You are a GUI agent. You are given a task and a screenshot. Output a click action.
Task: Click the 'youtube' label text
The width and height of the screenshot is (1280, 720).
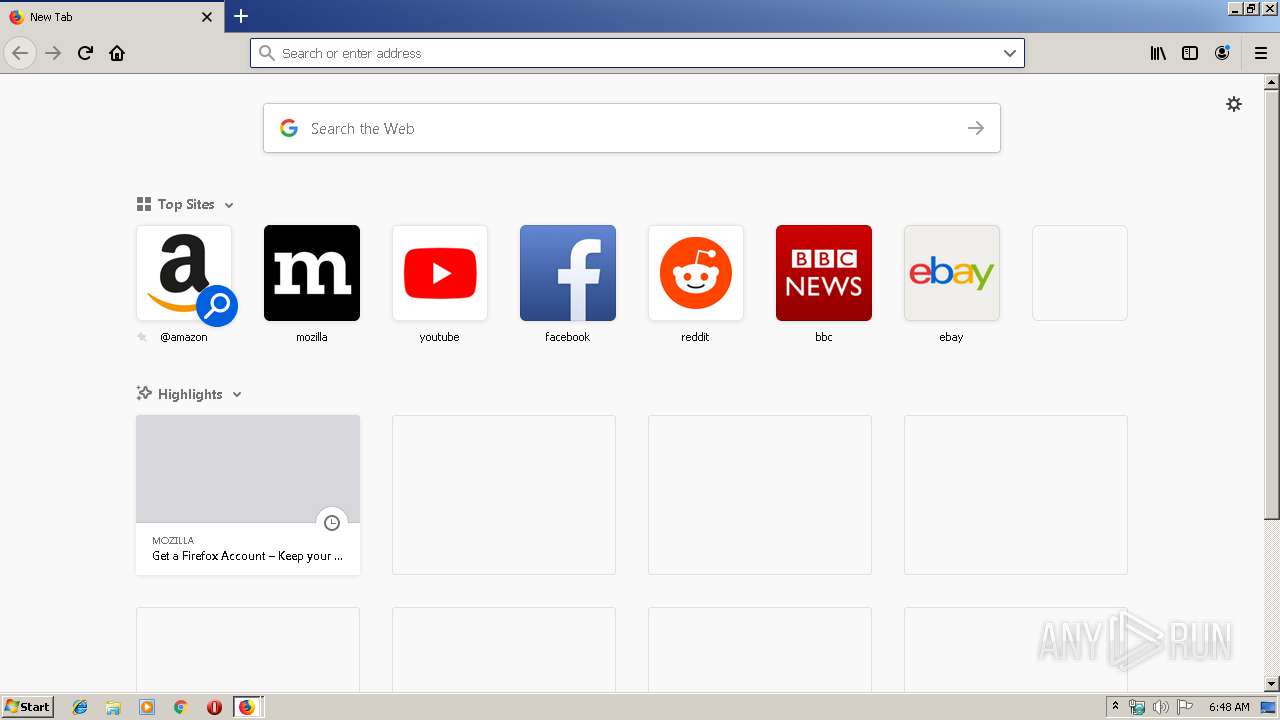click(440, 337)
